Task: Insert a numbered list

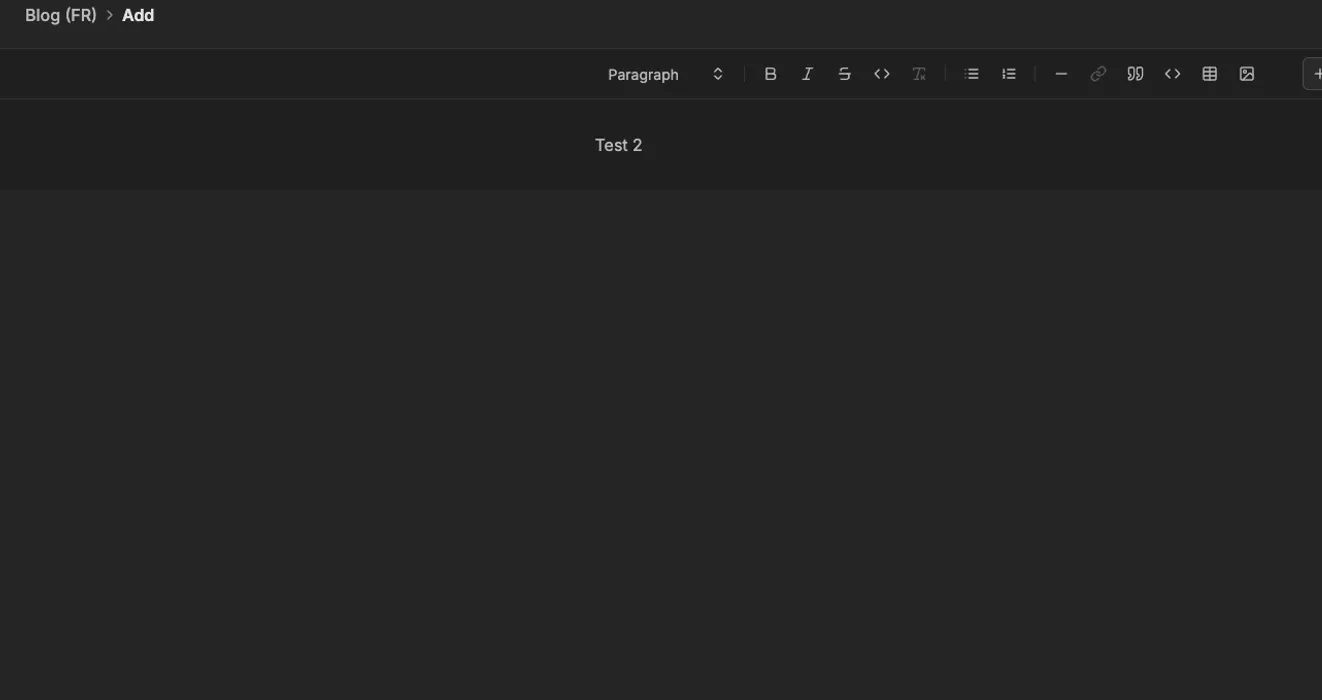Action: click(1008, 74)
